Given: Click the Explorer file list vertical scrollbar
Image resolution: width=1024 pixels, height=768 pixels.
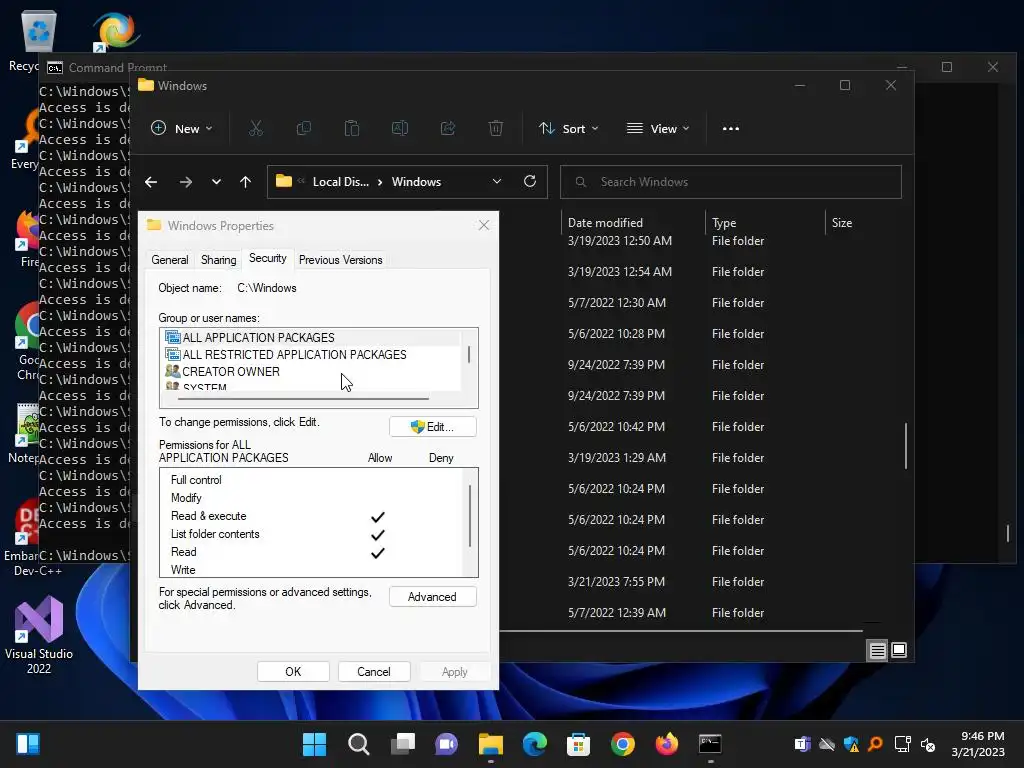Looking at the screenshot, I should point(906,446).
